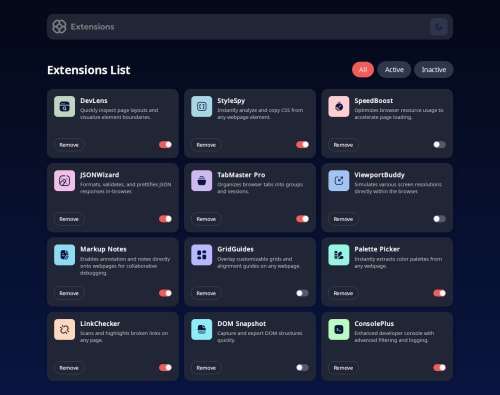
Task: Click the JSONWizard extension icon
Action: (65, 181)
